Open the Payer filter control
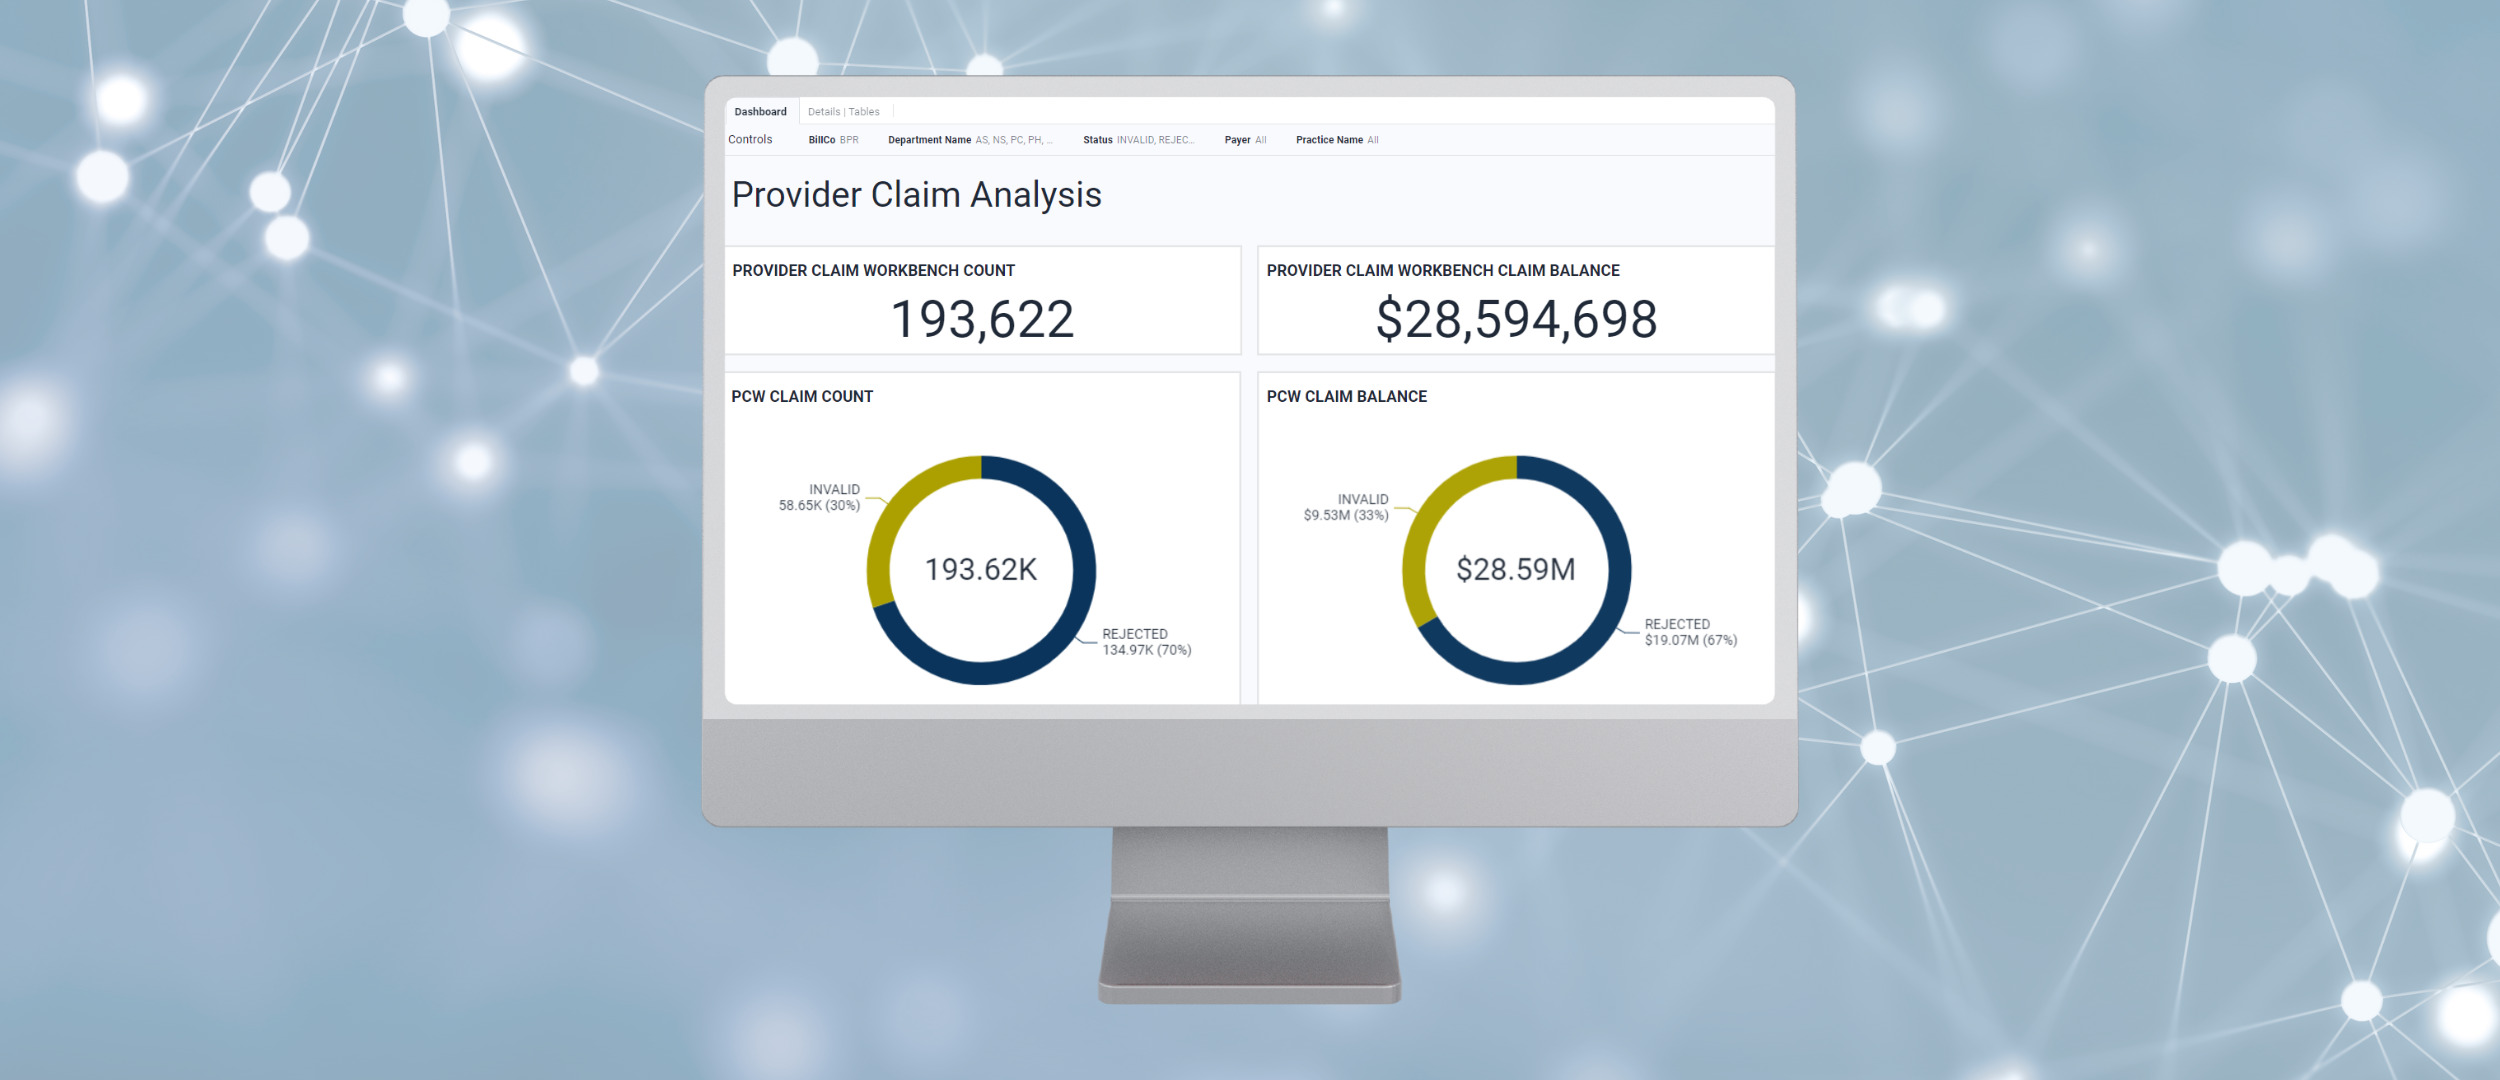Image resolution: width=2500 pixels, height=1080 pixels. 1245,140
